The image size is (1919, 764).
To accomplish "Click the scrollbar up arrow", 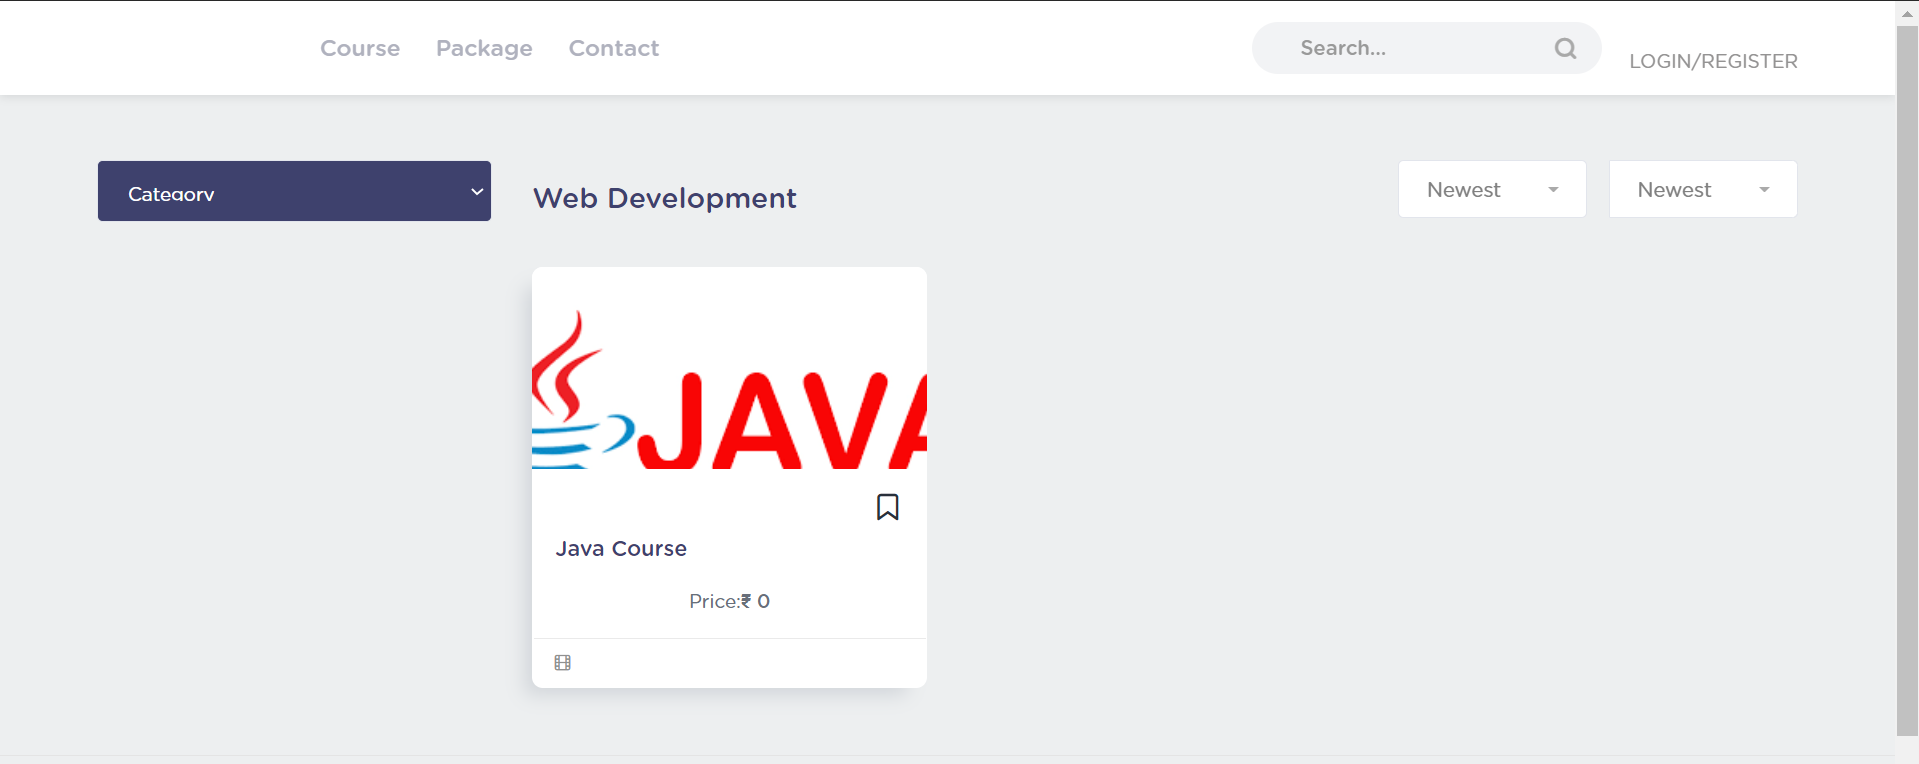I will click(x=1907, y=14).
